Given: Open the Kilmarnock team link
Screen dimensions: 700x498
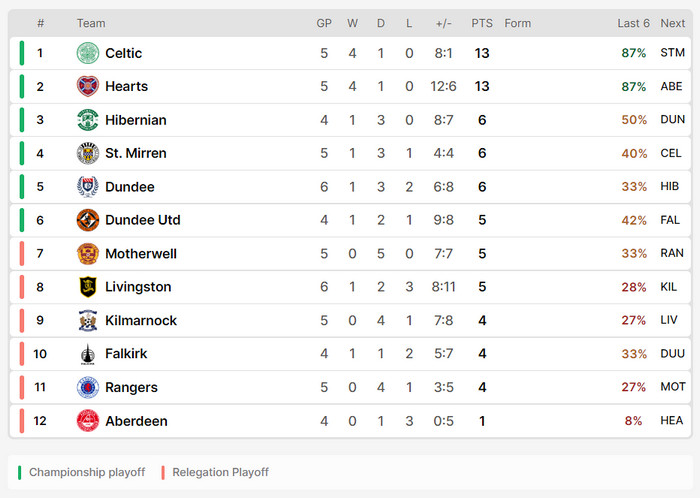Looking at the screenshot, I should [141, 321].
